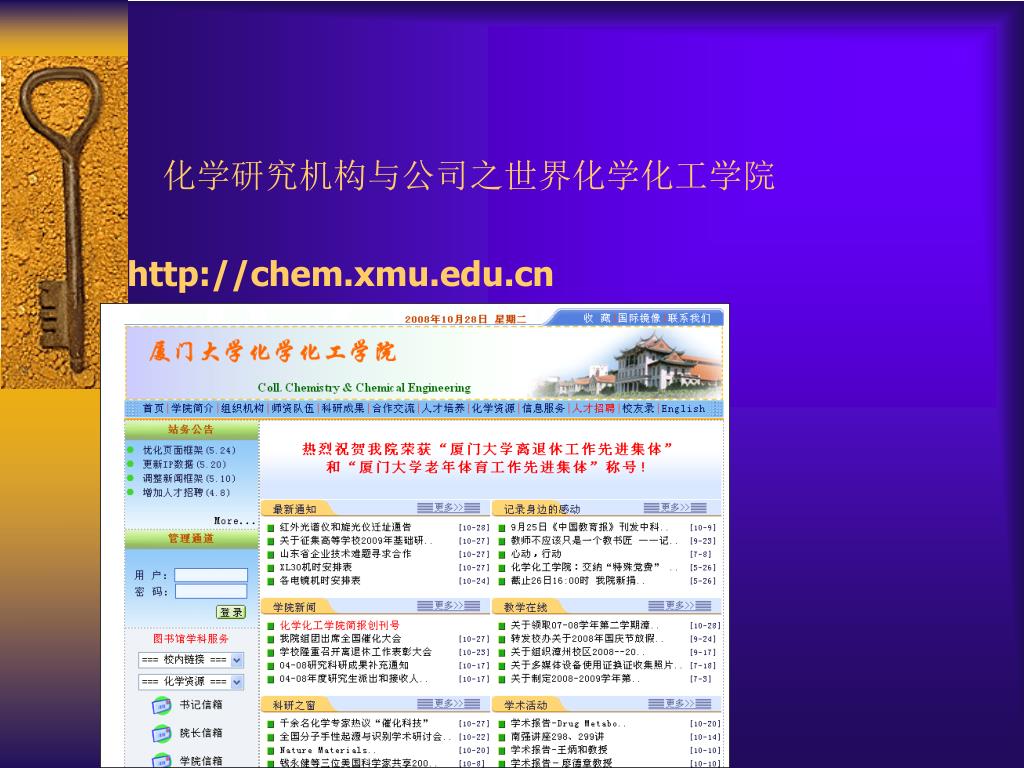The width and height of the screenshot is (1024, 768).
Task: Open the red 人才招聘 navigation item
Action: (594, 409)
